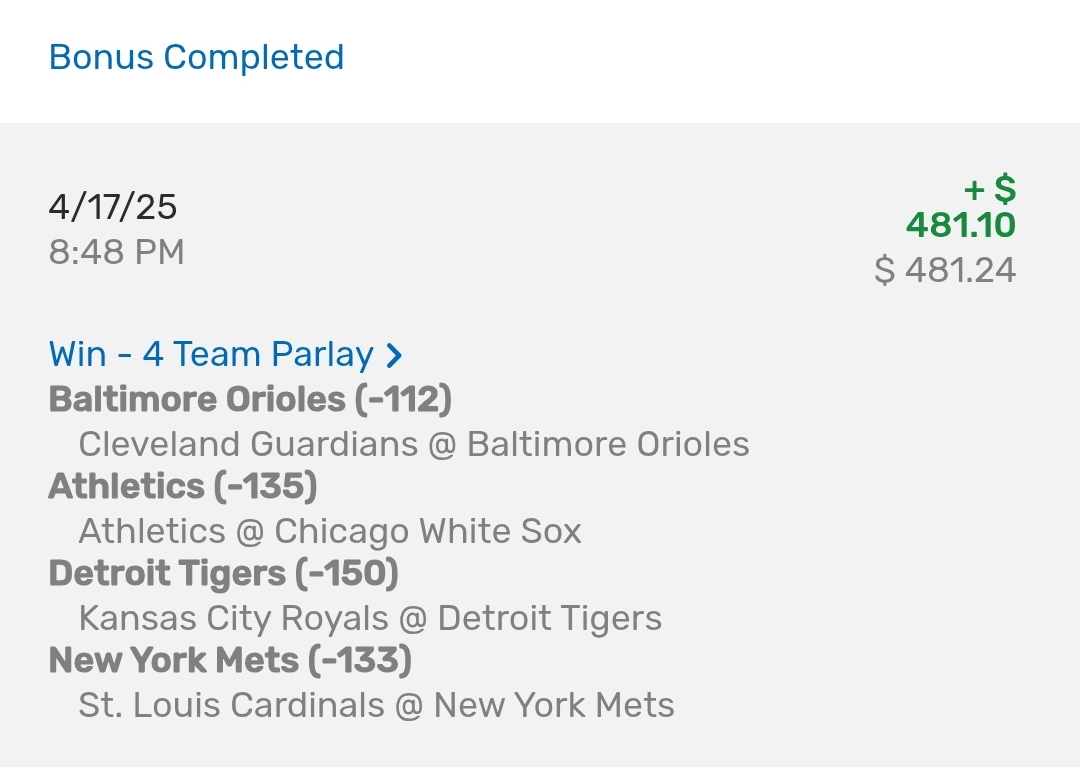The height and width of the screenshot is (767, 1080).
Task: Select the green 481.10 winnings amount
Action: tap(960, 225)
